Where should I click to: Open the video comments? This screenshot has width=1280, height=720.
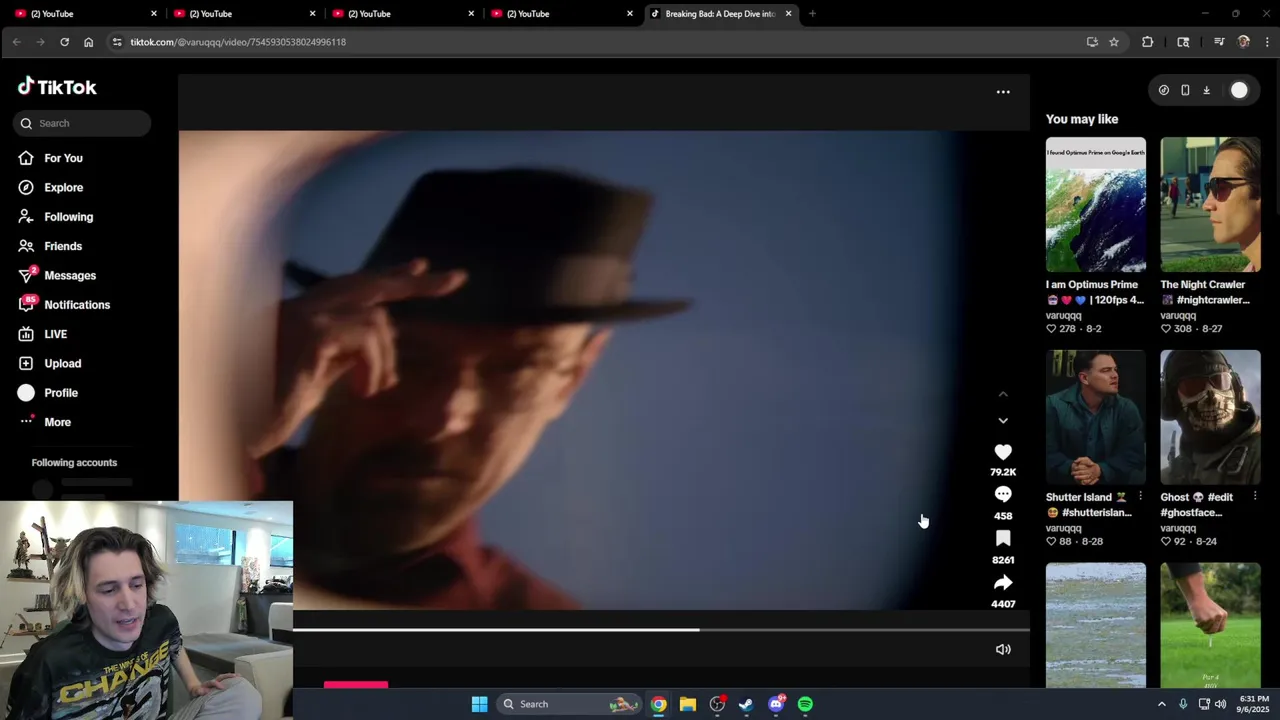click(1003, 495)
